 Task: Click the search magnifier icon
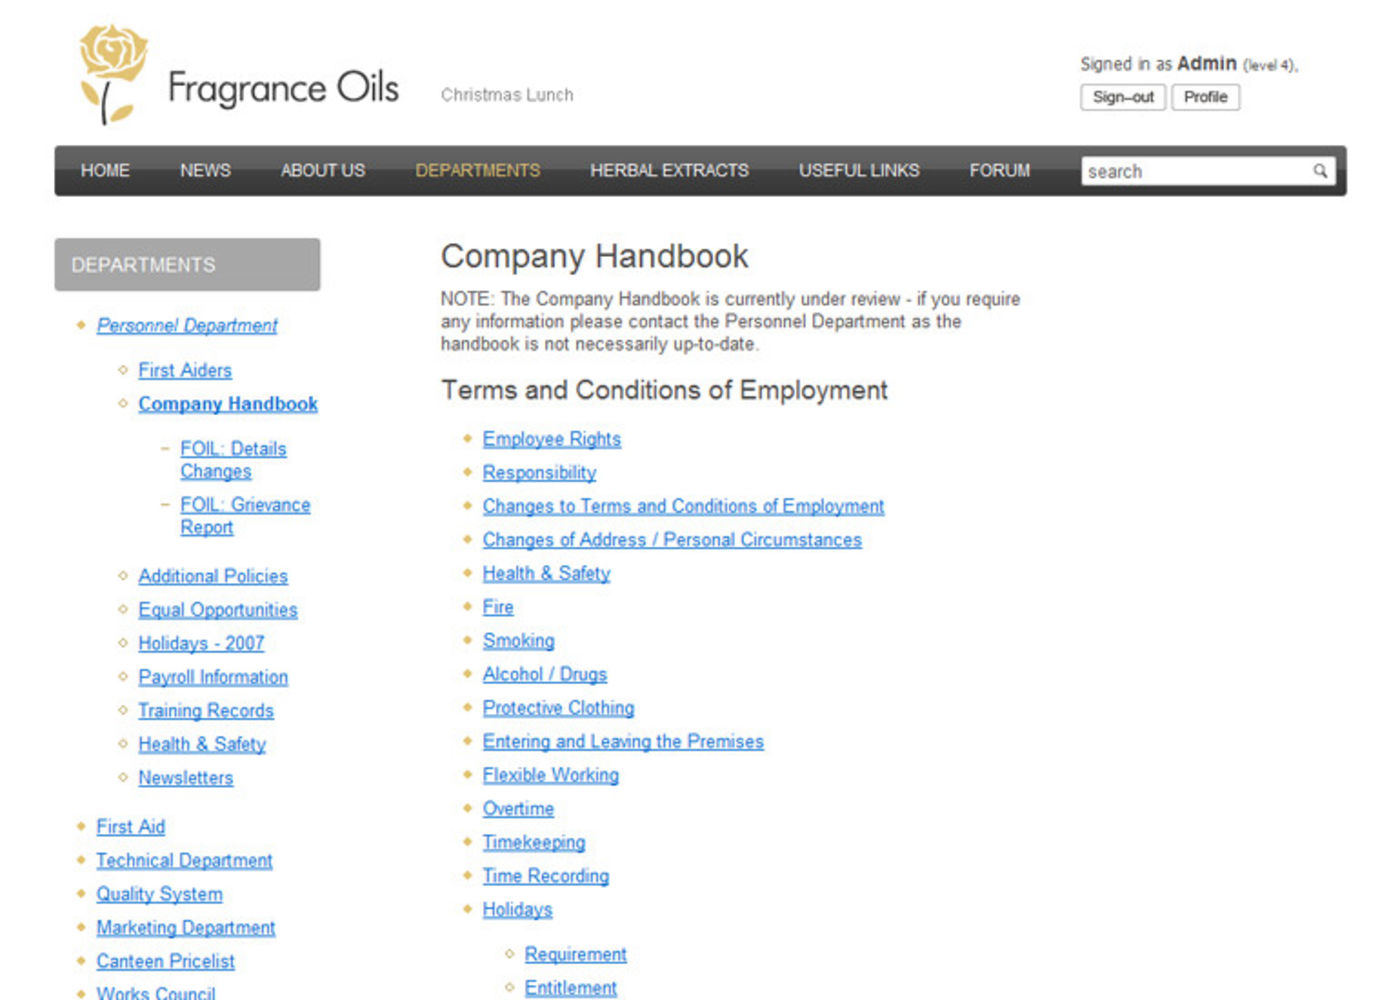click(x=1320, y=171)
